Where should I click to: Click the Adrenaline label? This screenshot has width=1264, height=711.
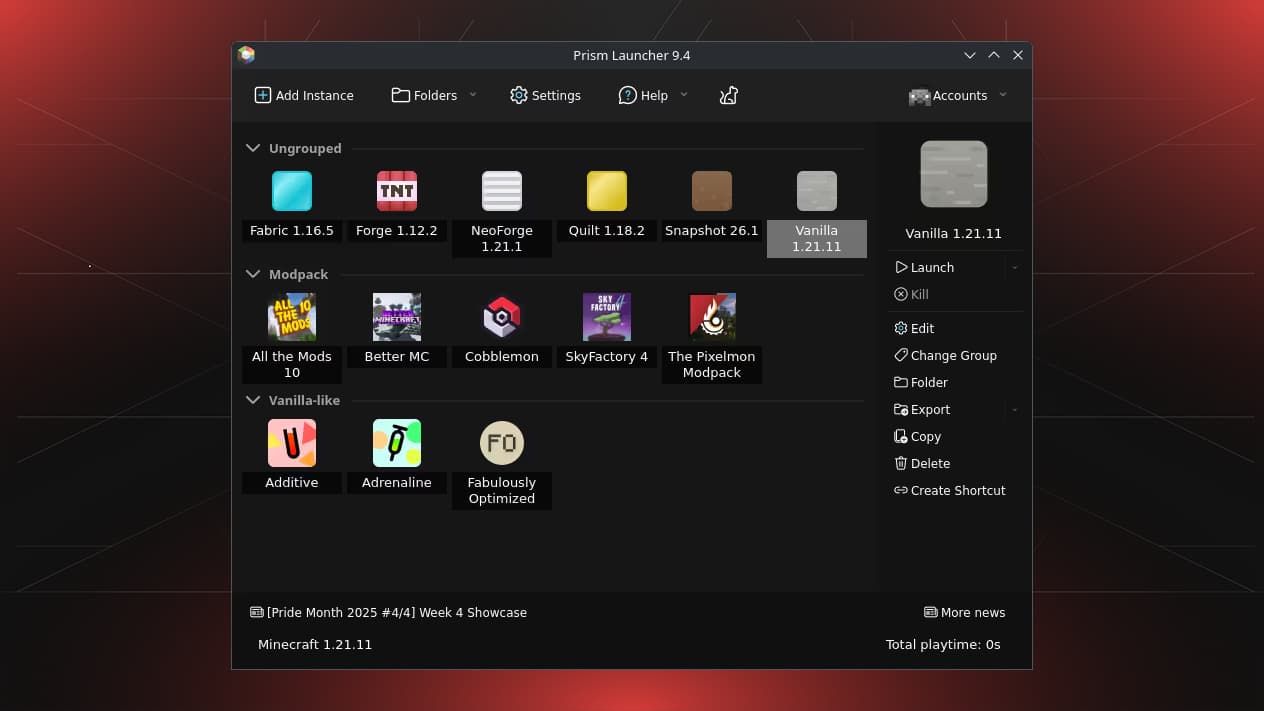pyautogui.click(x=397, y=482)
